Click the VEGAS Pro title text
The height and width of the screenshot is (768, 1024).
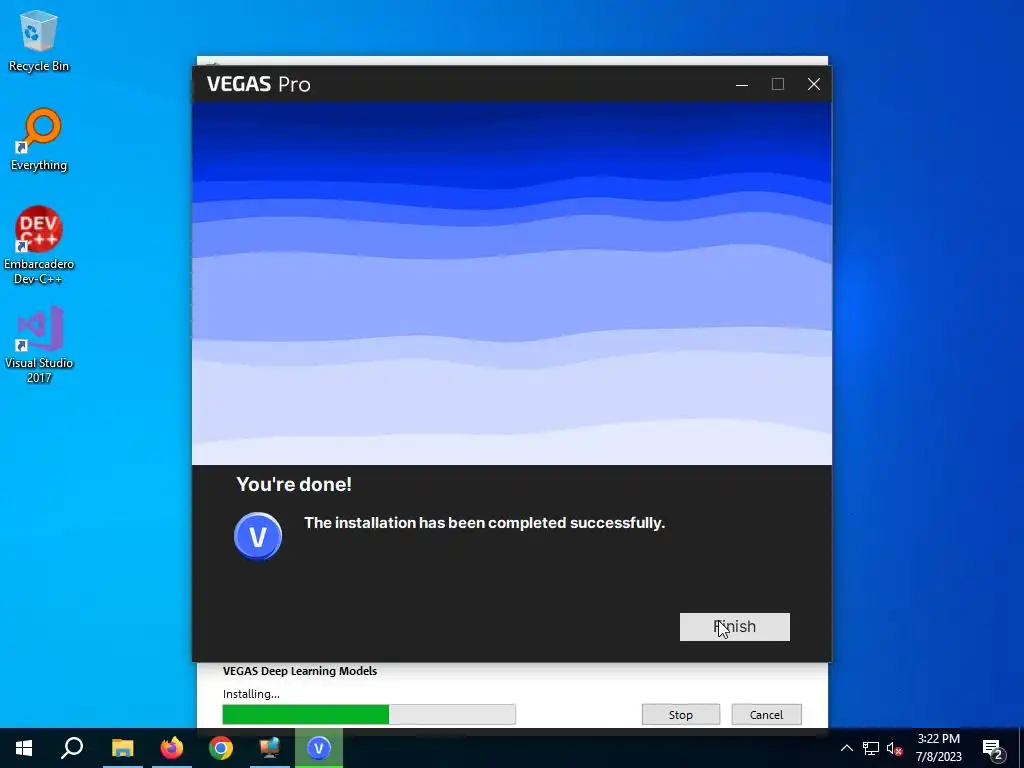click(x=259, y=84)
